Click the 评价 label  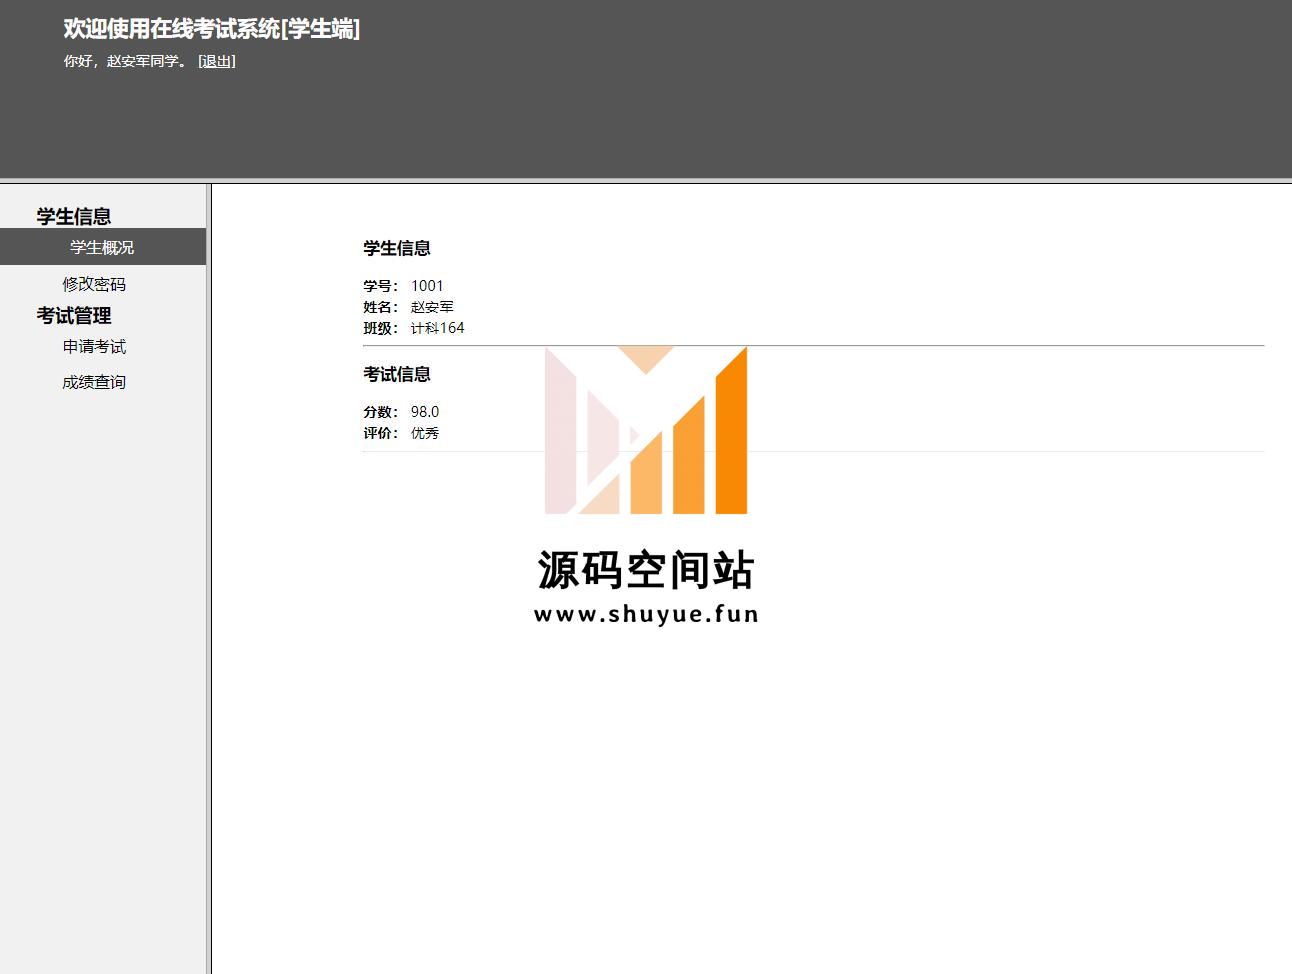[x=380, y=433]
